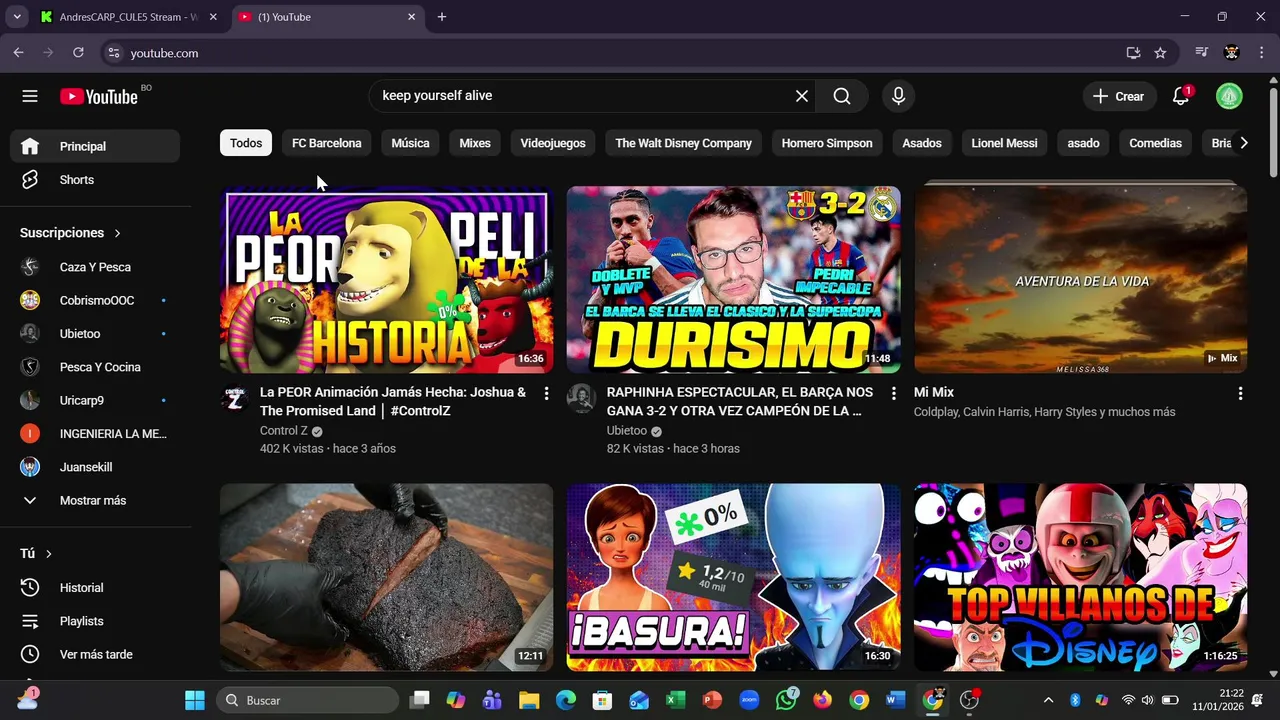Open site information icon in address bar
The image size is (1280, 720).
113,53
